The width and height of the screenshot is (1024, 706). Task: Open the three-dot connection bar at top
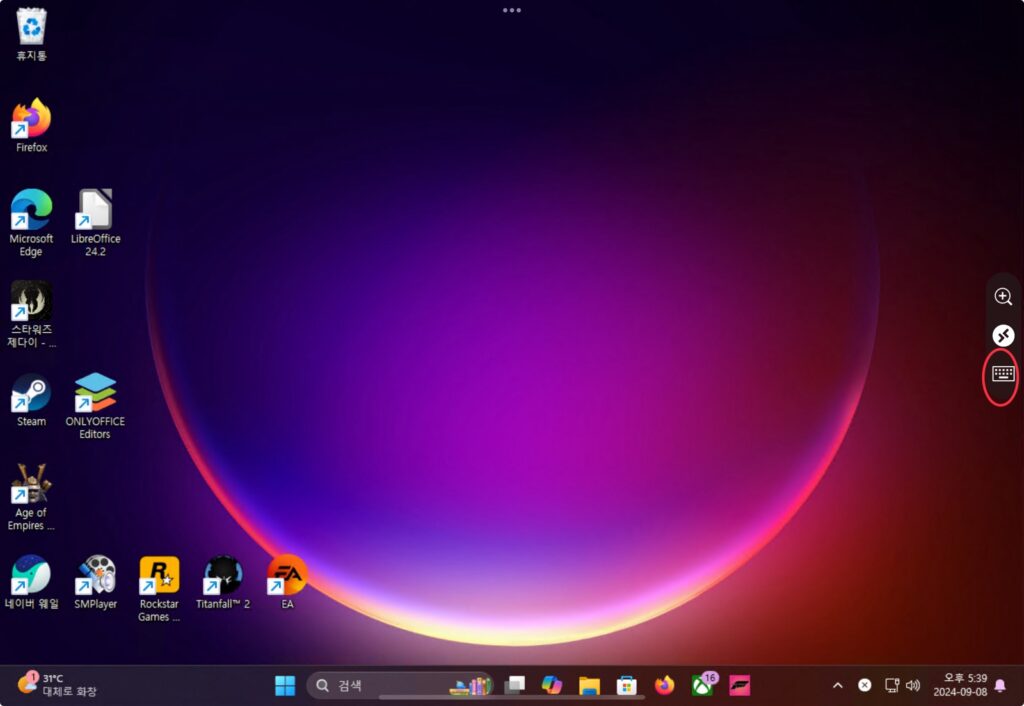pyautogui.click(x=512, y=10)
